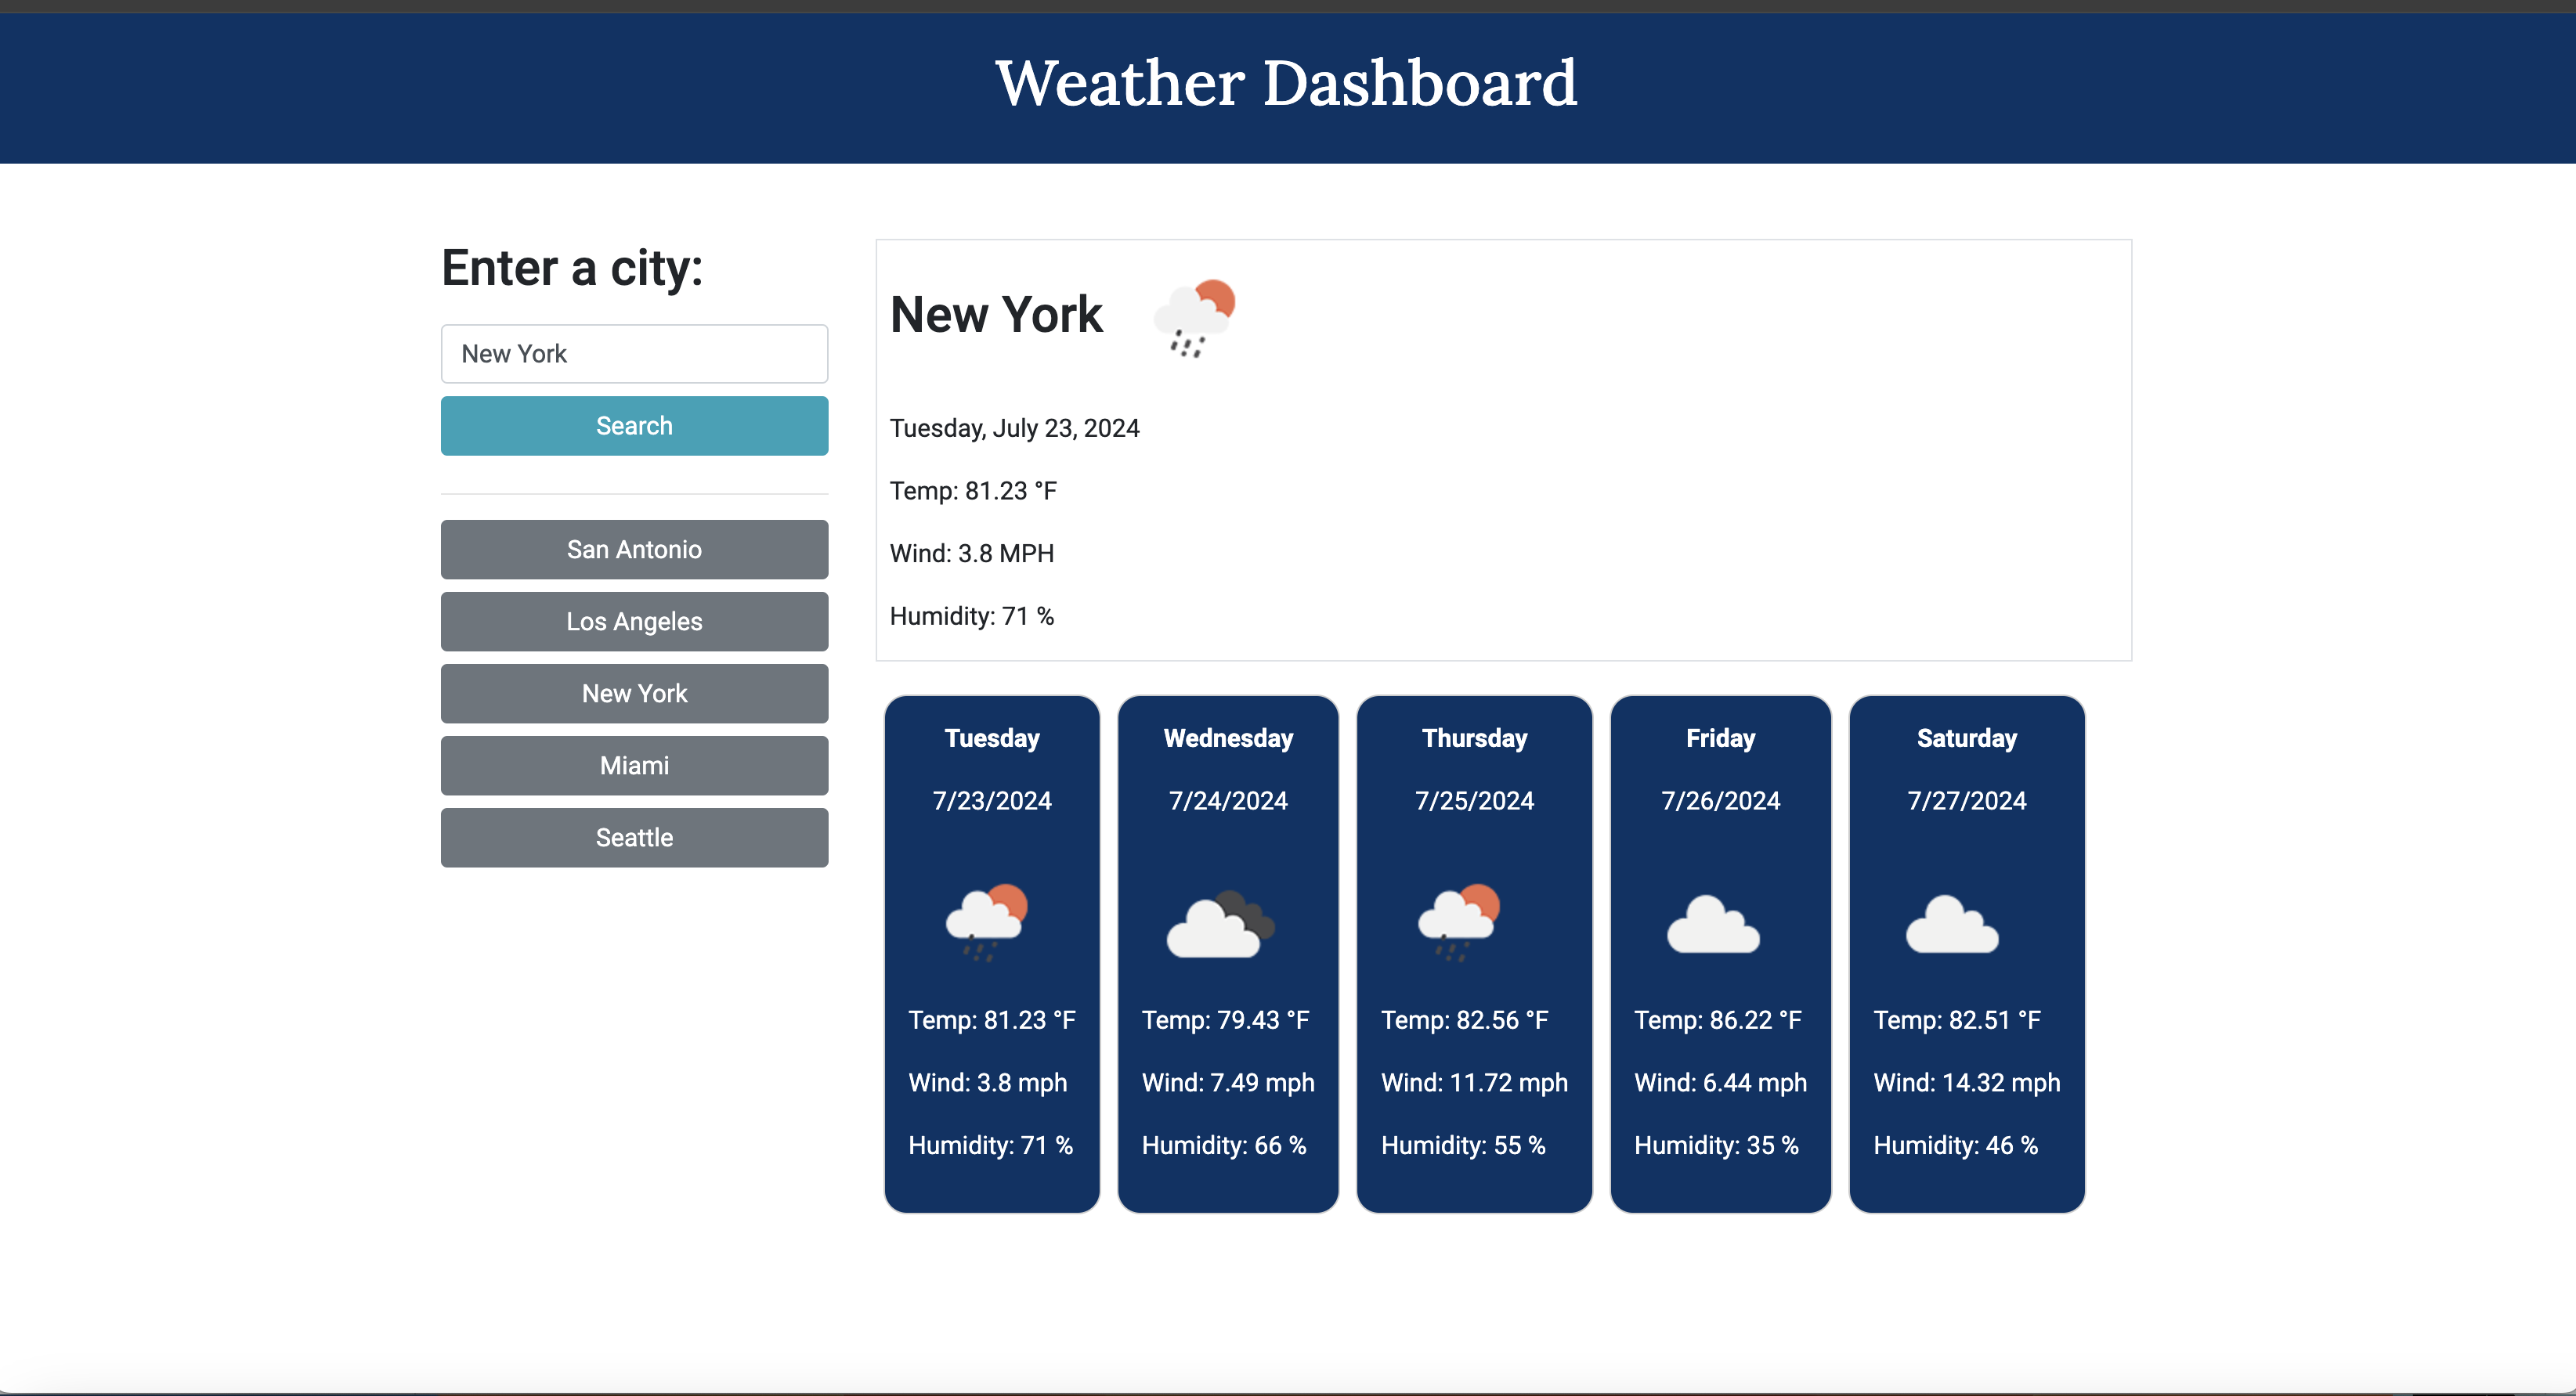Pick Seattle in the city history

[634, 837]
